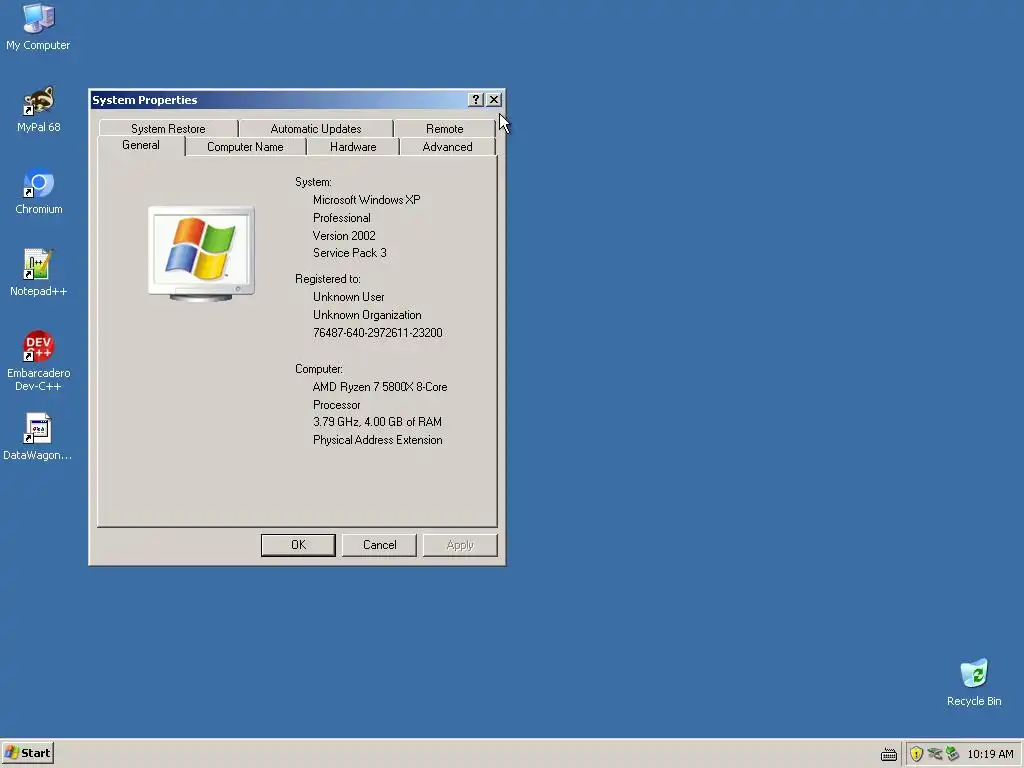Switch to the Computer Name tab

click(246, 147)
